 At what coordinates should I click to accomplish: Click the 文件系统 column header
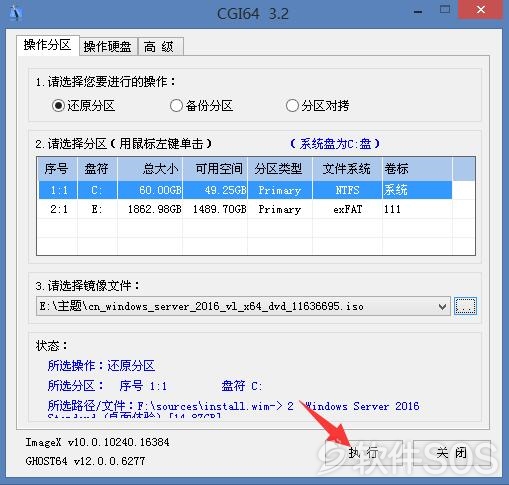click(347, 169)
